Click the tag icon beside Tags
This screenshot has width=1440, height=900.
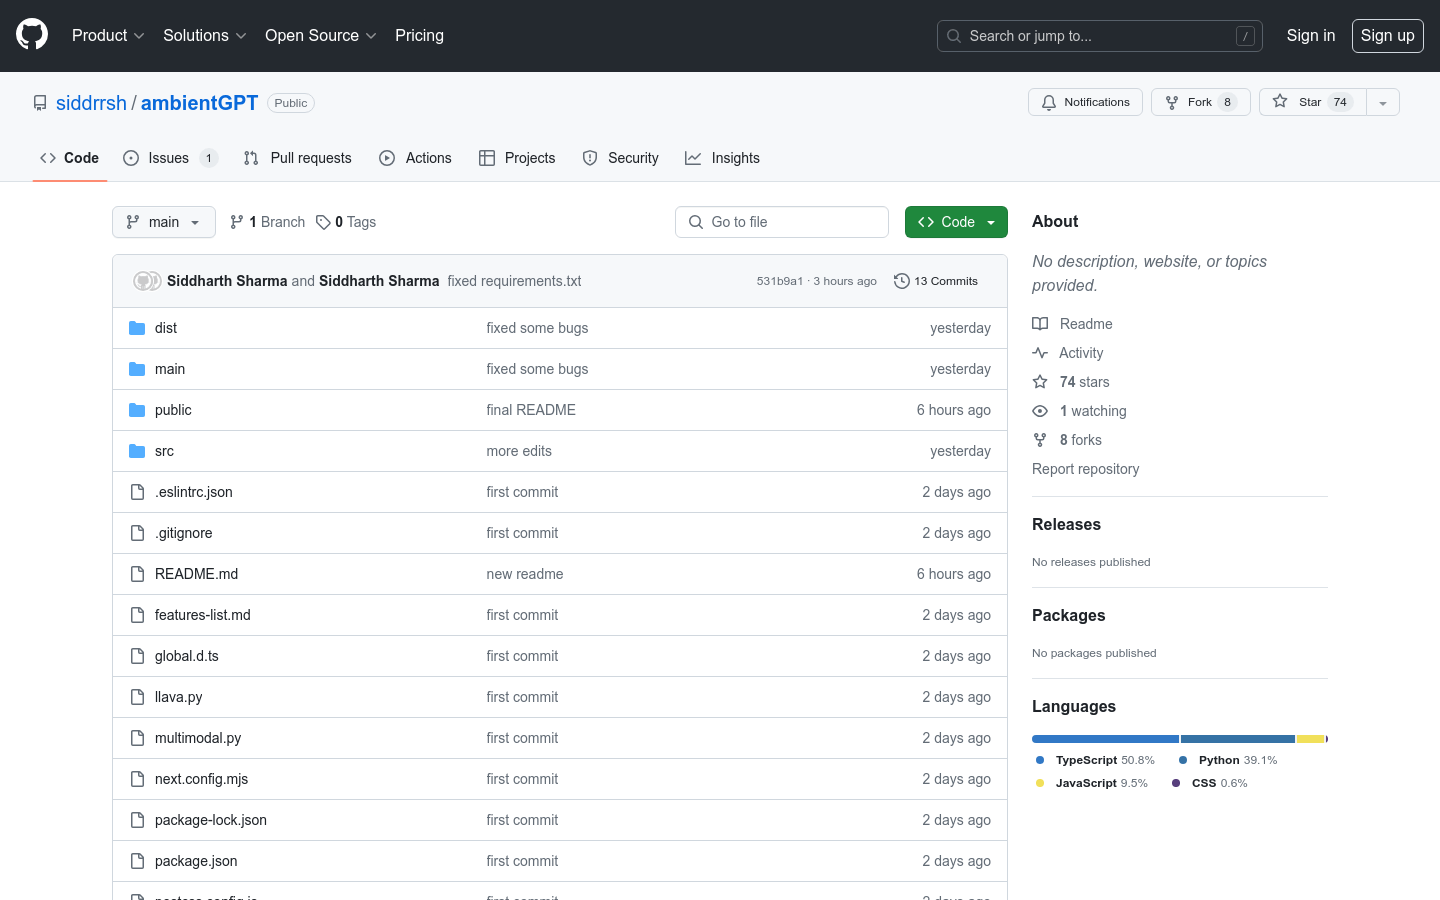[323, 222]
